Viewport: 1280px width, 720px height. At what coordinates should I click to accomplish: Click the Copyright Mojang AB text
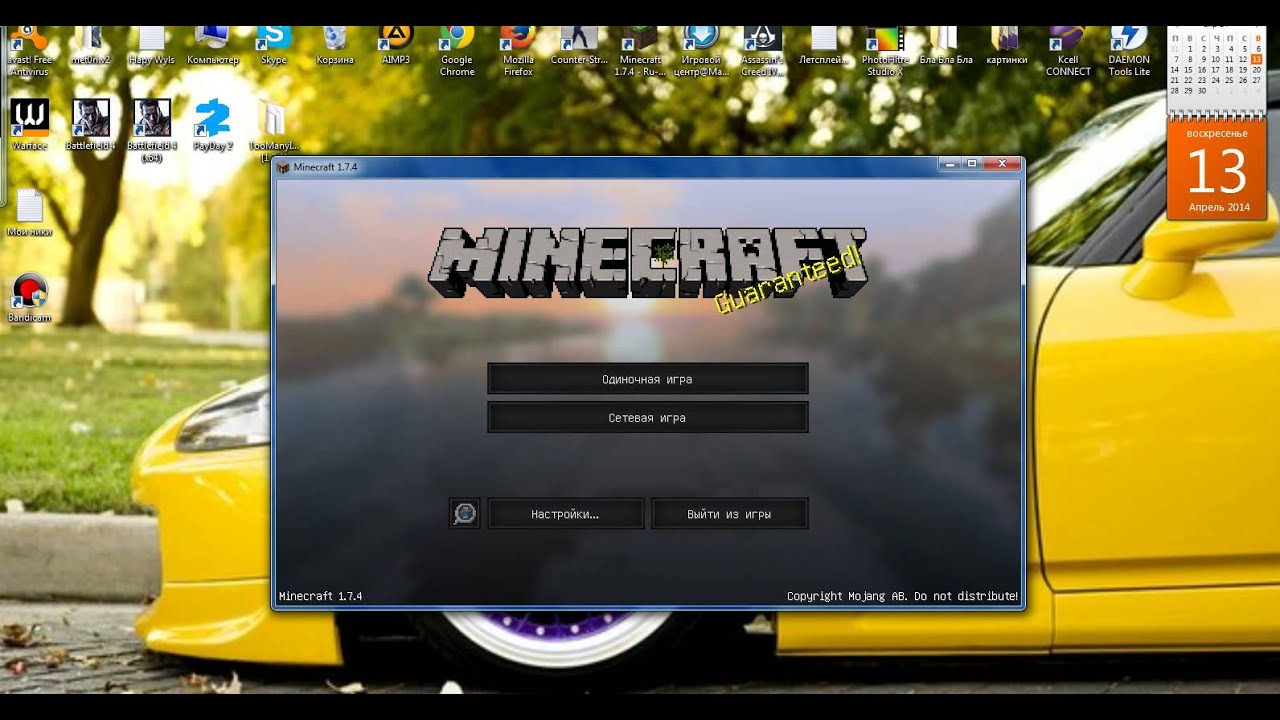(x=902, y=596)
